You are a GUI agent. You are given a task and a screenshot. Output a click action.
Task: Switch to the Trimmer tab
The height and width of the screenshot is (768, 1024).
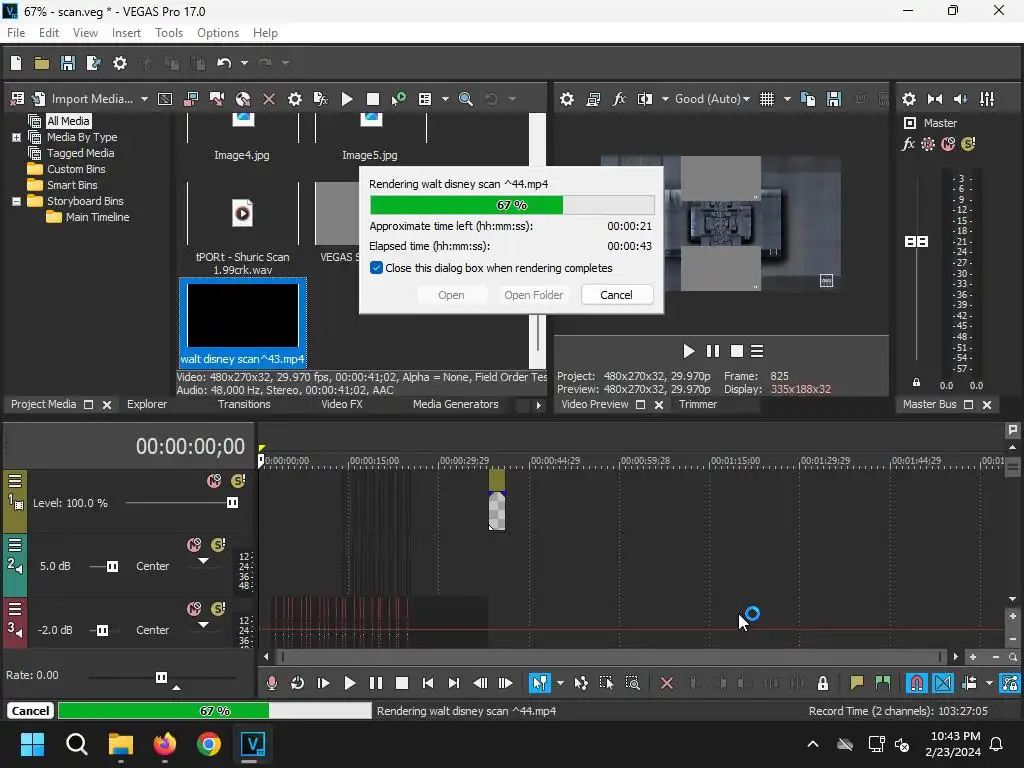pos(697,404)
